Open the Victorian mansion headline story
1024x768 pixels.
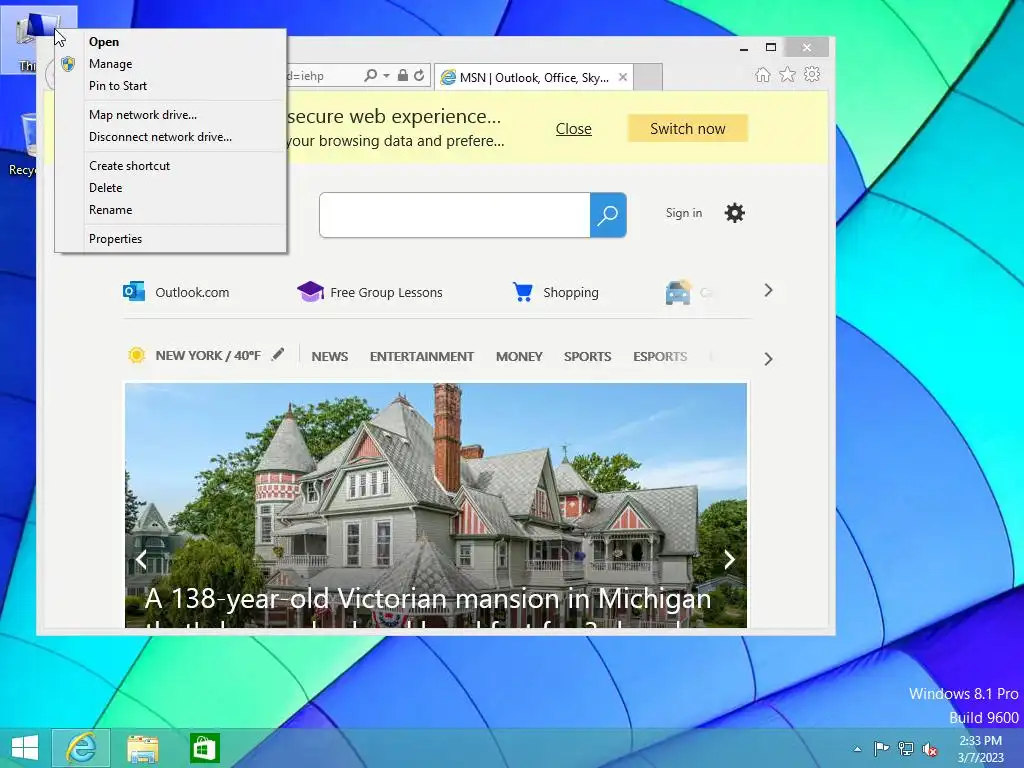(428, 599)
